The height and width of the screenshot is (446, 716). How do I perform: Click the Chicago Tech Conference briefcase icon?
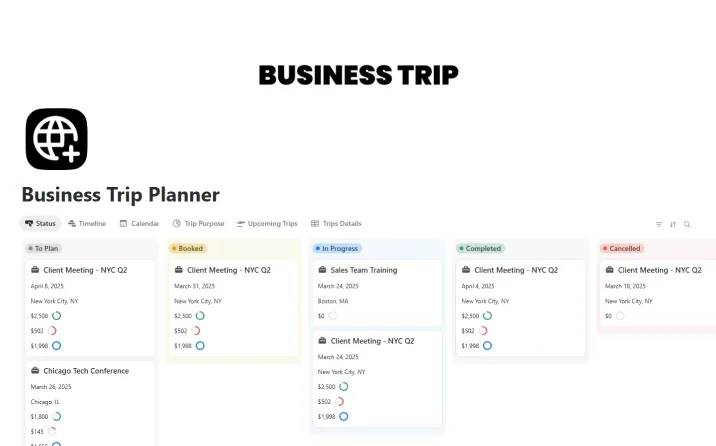point(34,371)
